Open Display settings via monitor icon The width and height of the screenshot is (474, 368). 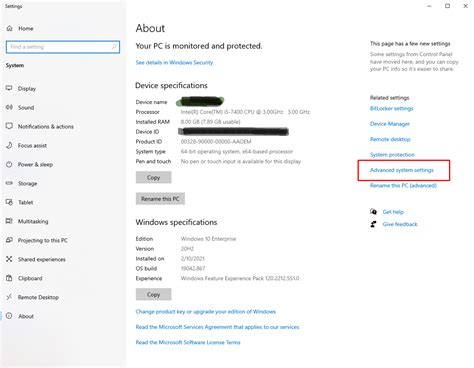point(9,88)
